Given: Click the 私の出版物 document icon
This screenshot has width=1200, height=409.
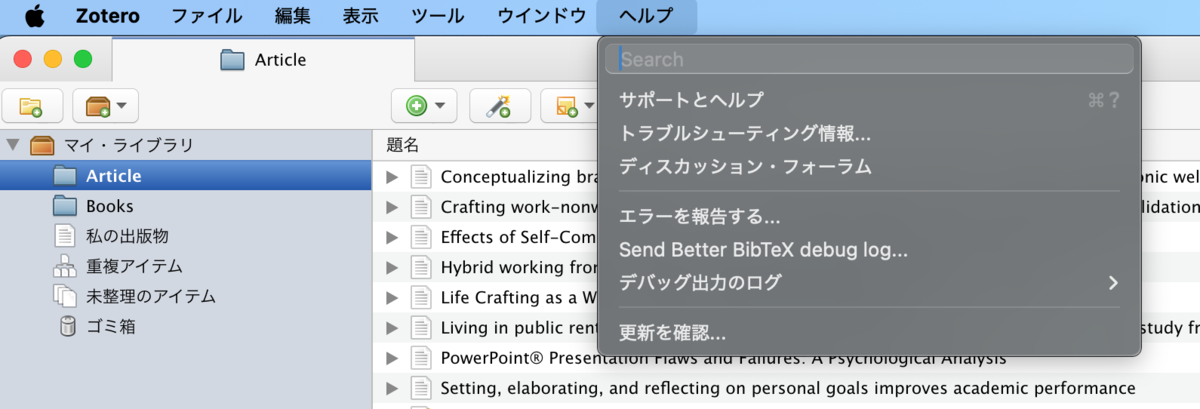Looking at the screenshot, I should 65,236.
